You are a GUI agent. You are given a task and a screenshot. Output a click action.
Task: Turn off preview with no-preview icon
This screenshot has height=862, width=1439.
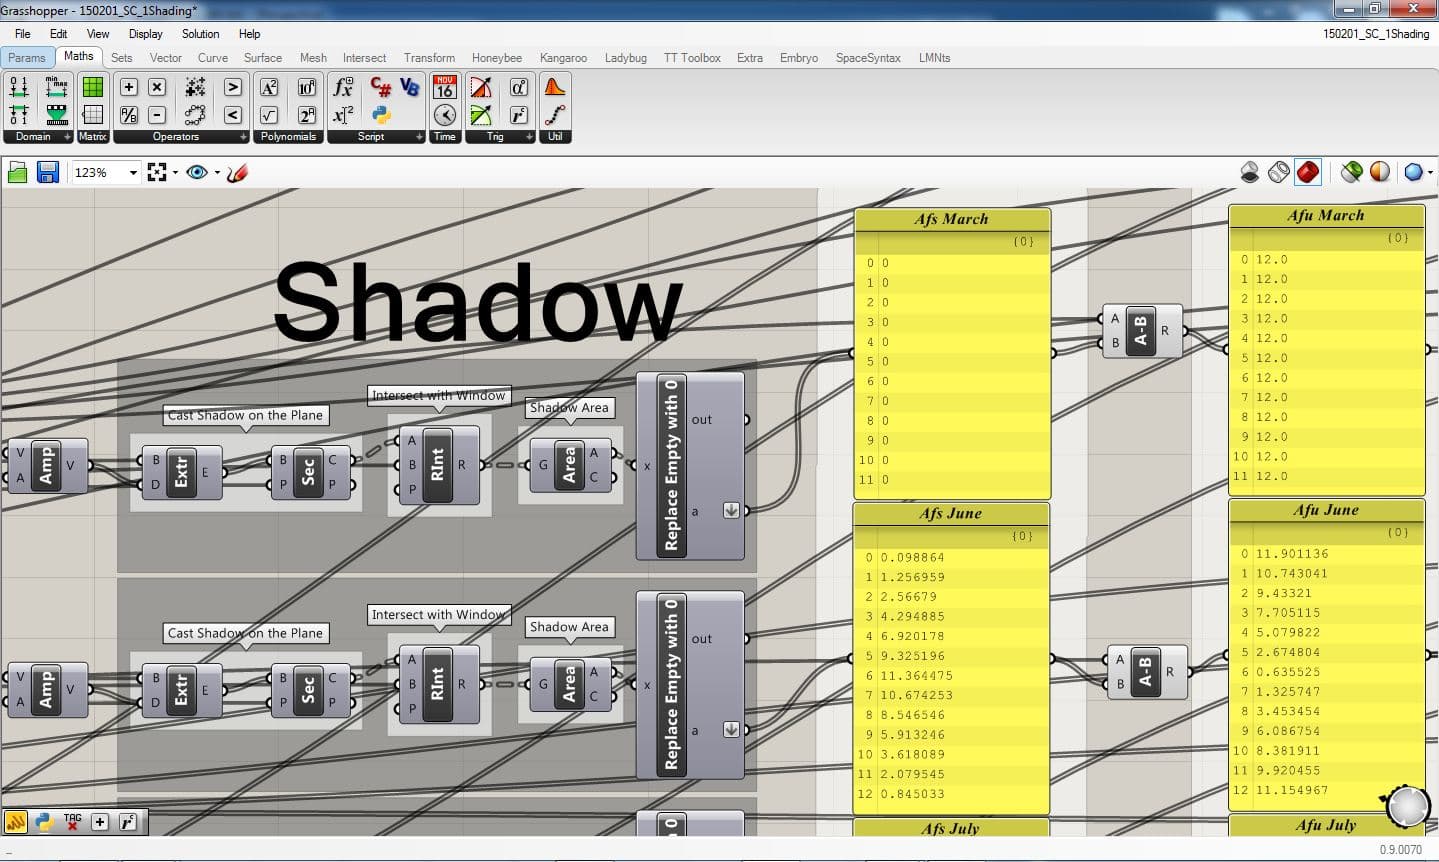pos(1249,173)
